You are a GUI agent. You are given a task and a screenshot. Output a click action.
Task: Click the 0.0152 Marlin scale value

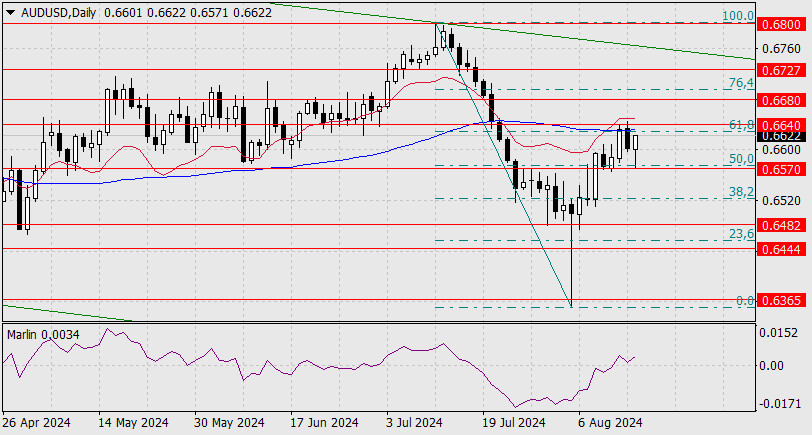(778, 332)
